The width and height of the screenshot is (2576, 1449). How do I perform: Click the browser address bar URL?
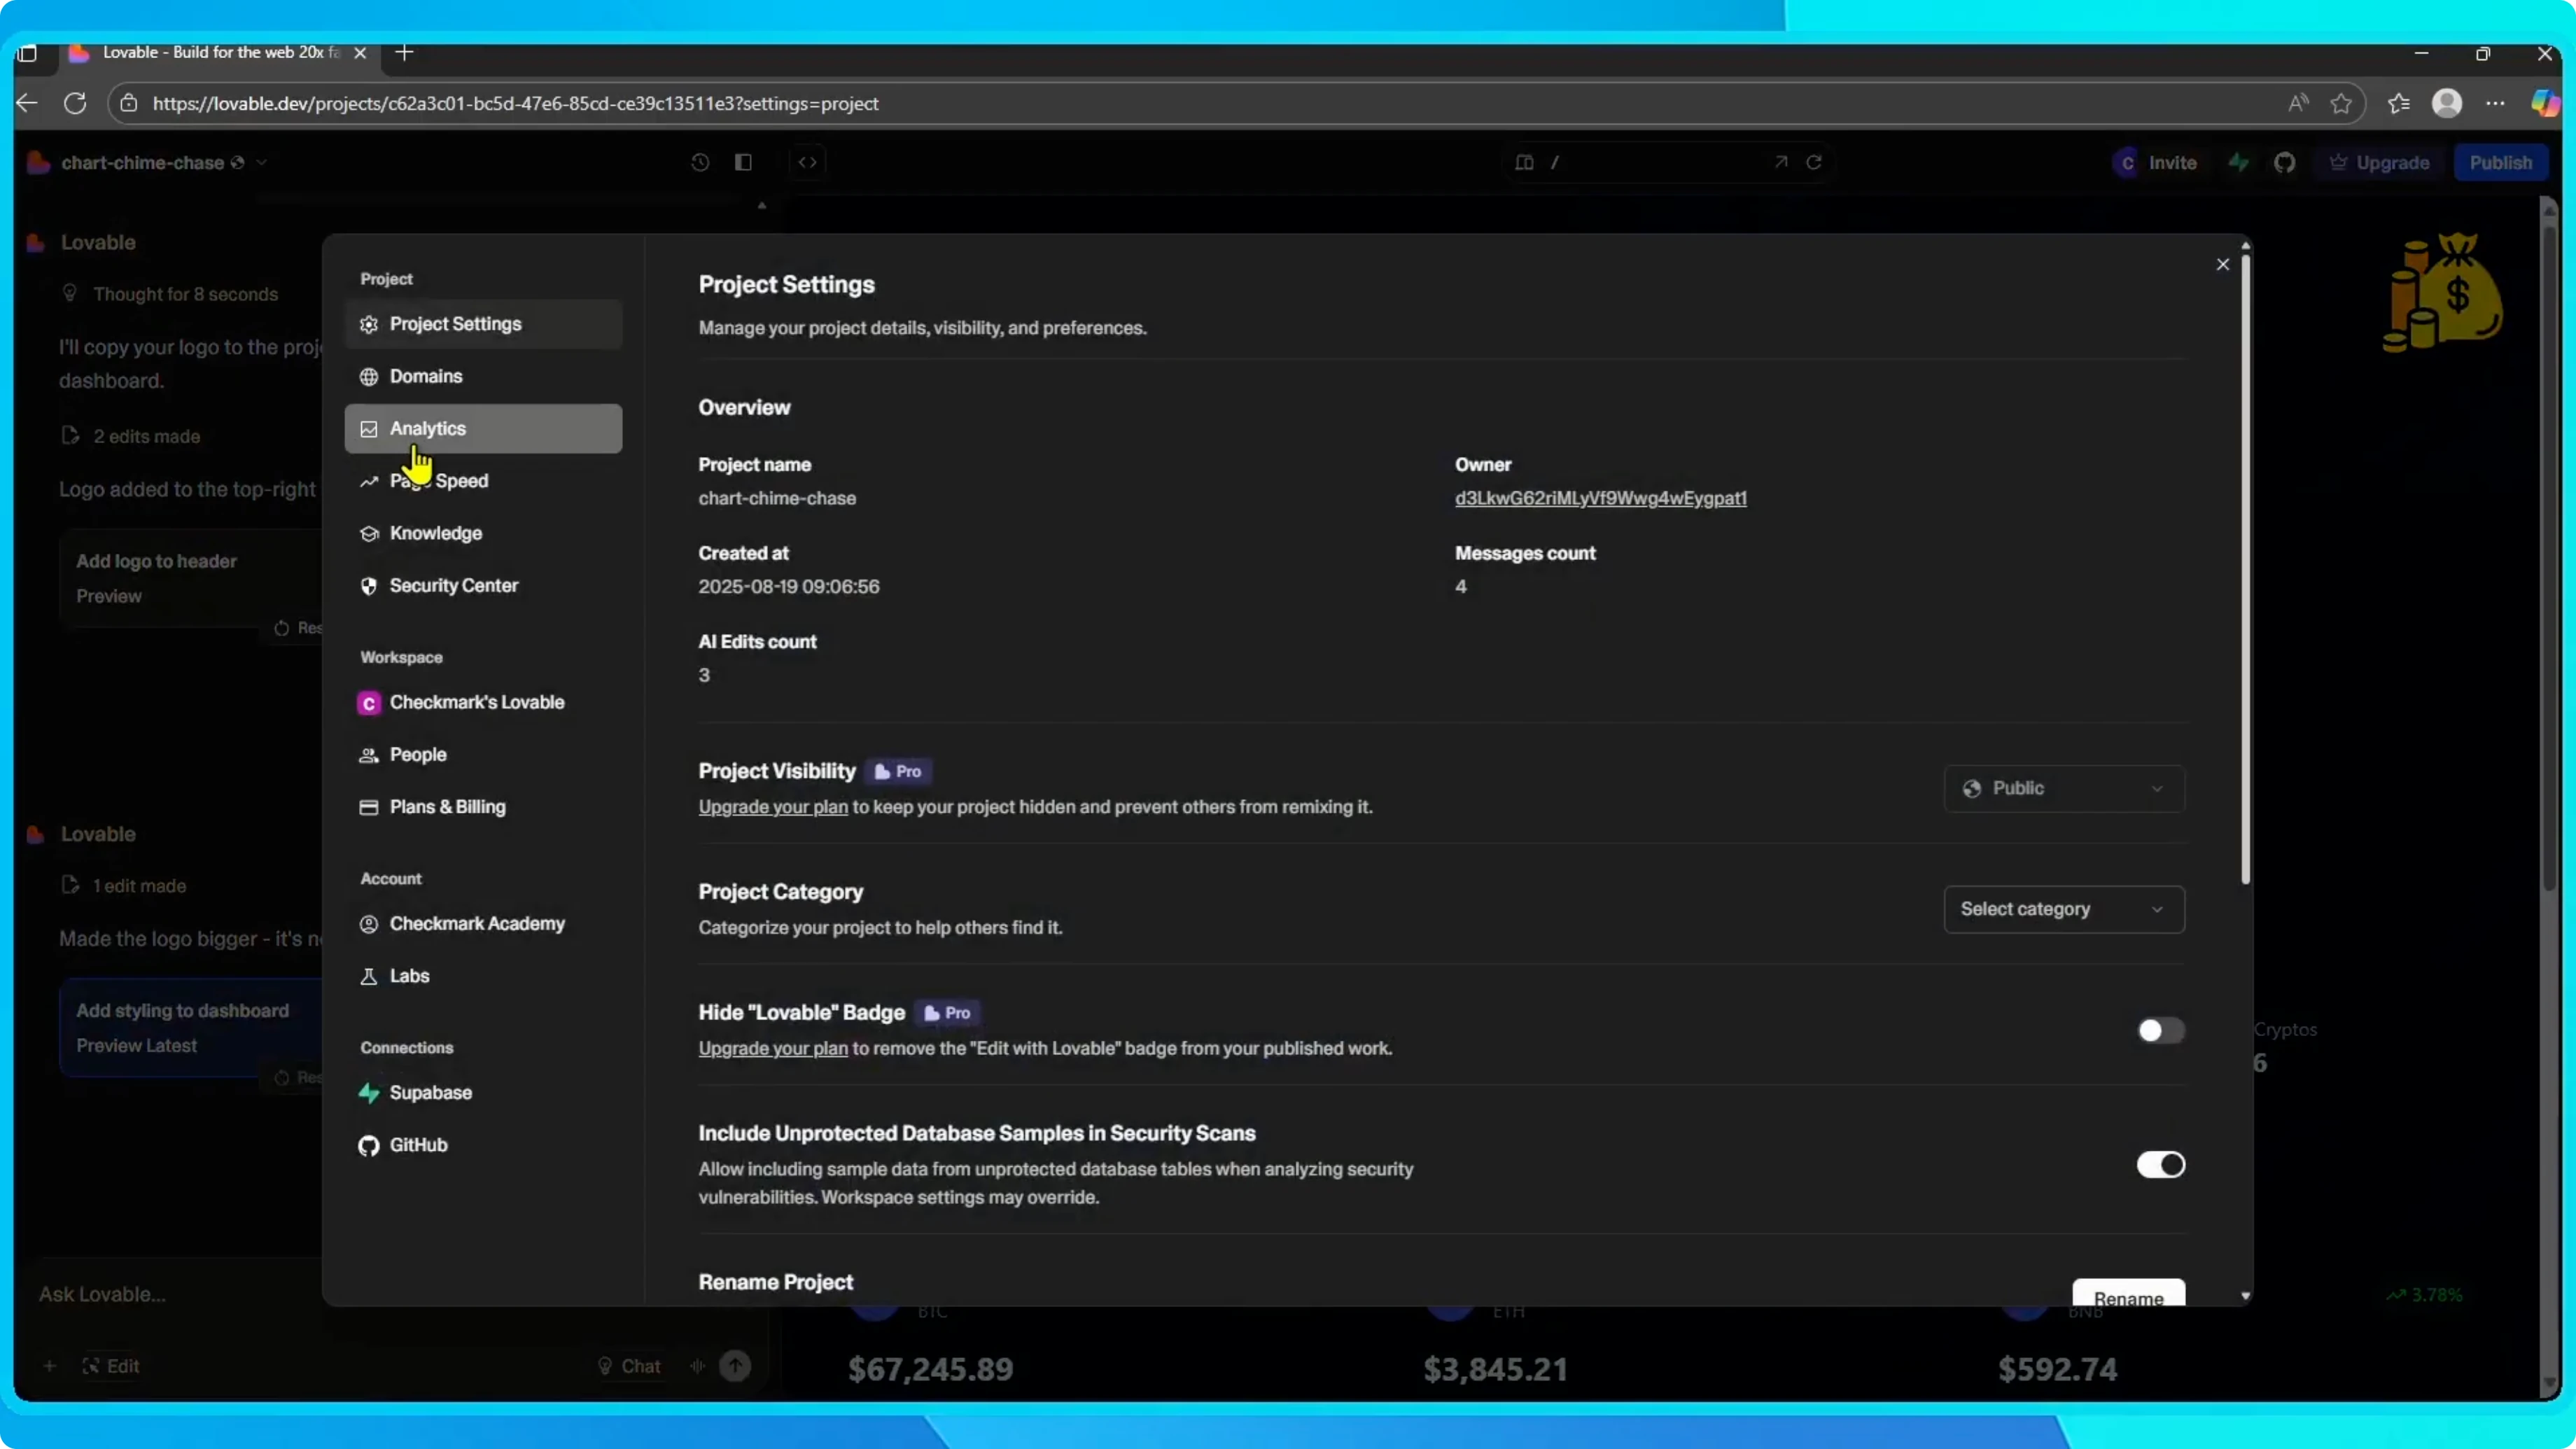point(515,103)
